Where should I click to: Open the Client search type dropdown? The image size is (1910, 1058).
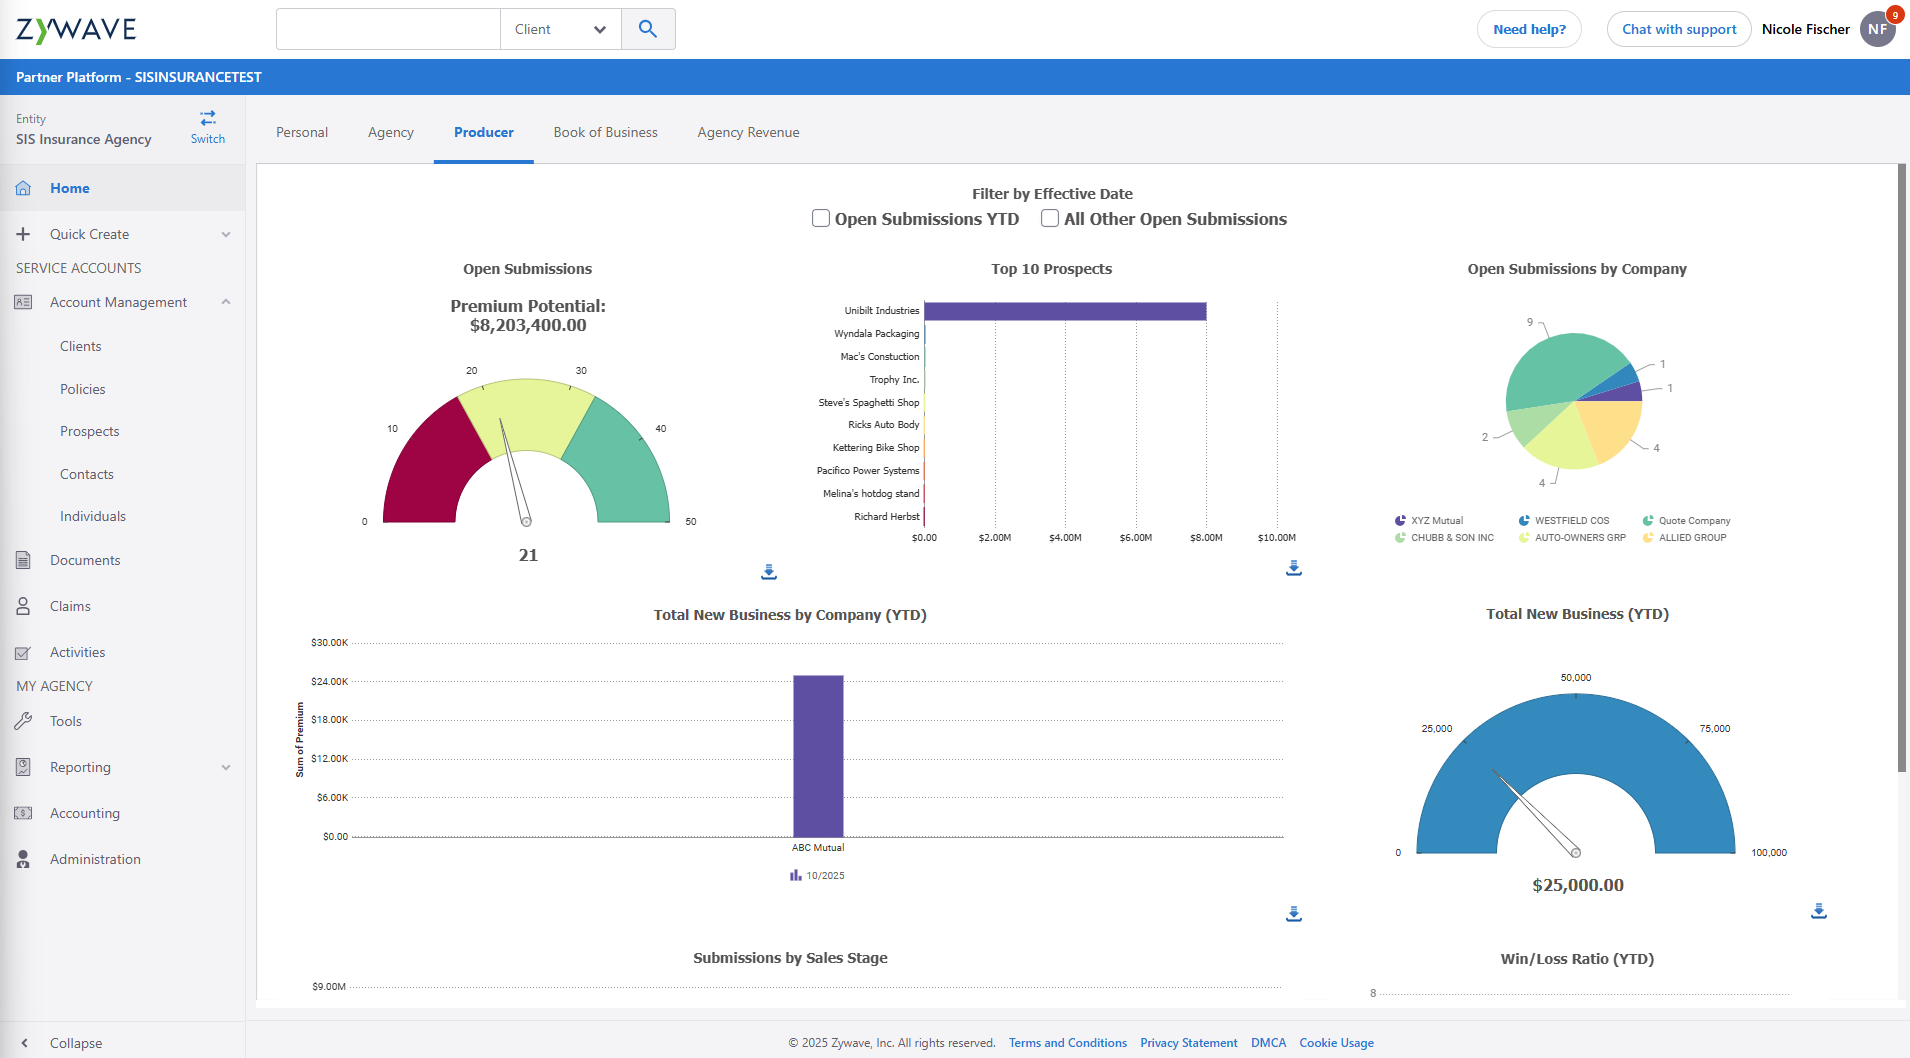560,29
